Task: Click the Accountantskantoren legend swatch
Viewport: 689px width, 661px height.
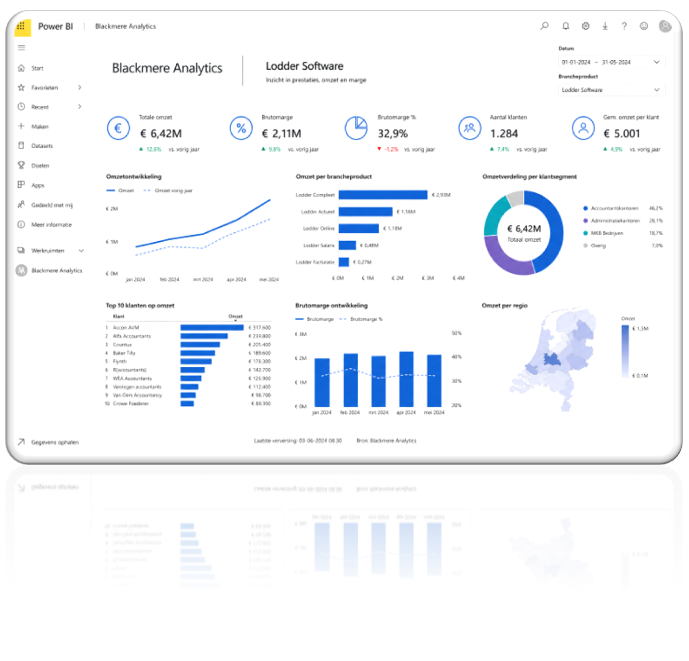Action: pyautogui.click(x=585, y=208)
